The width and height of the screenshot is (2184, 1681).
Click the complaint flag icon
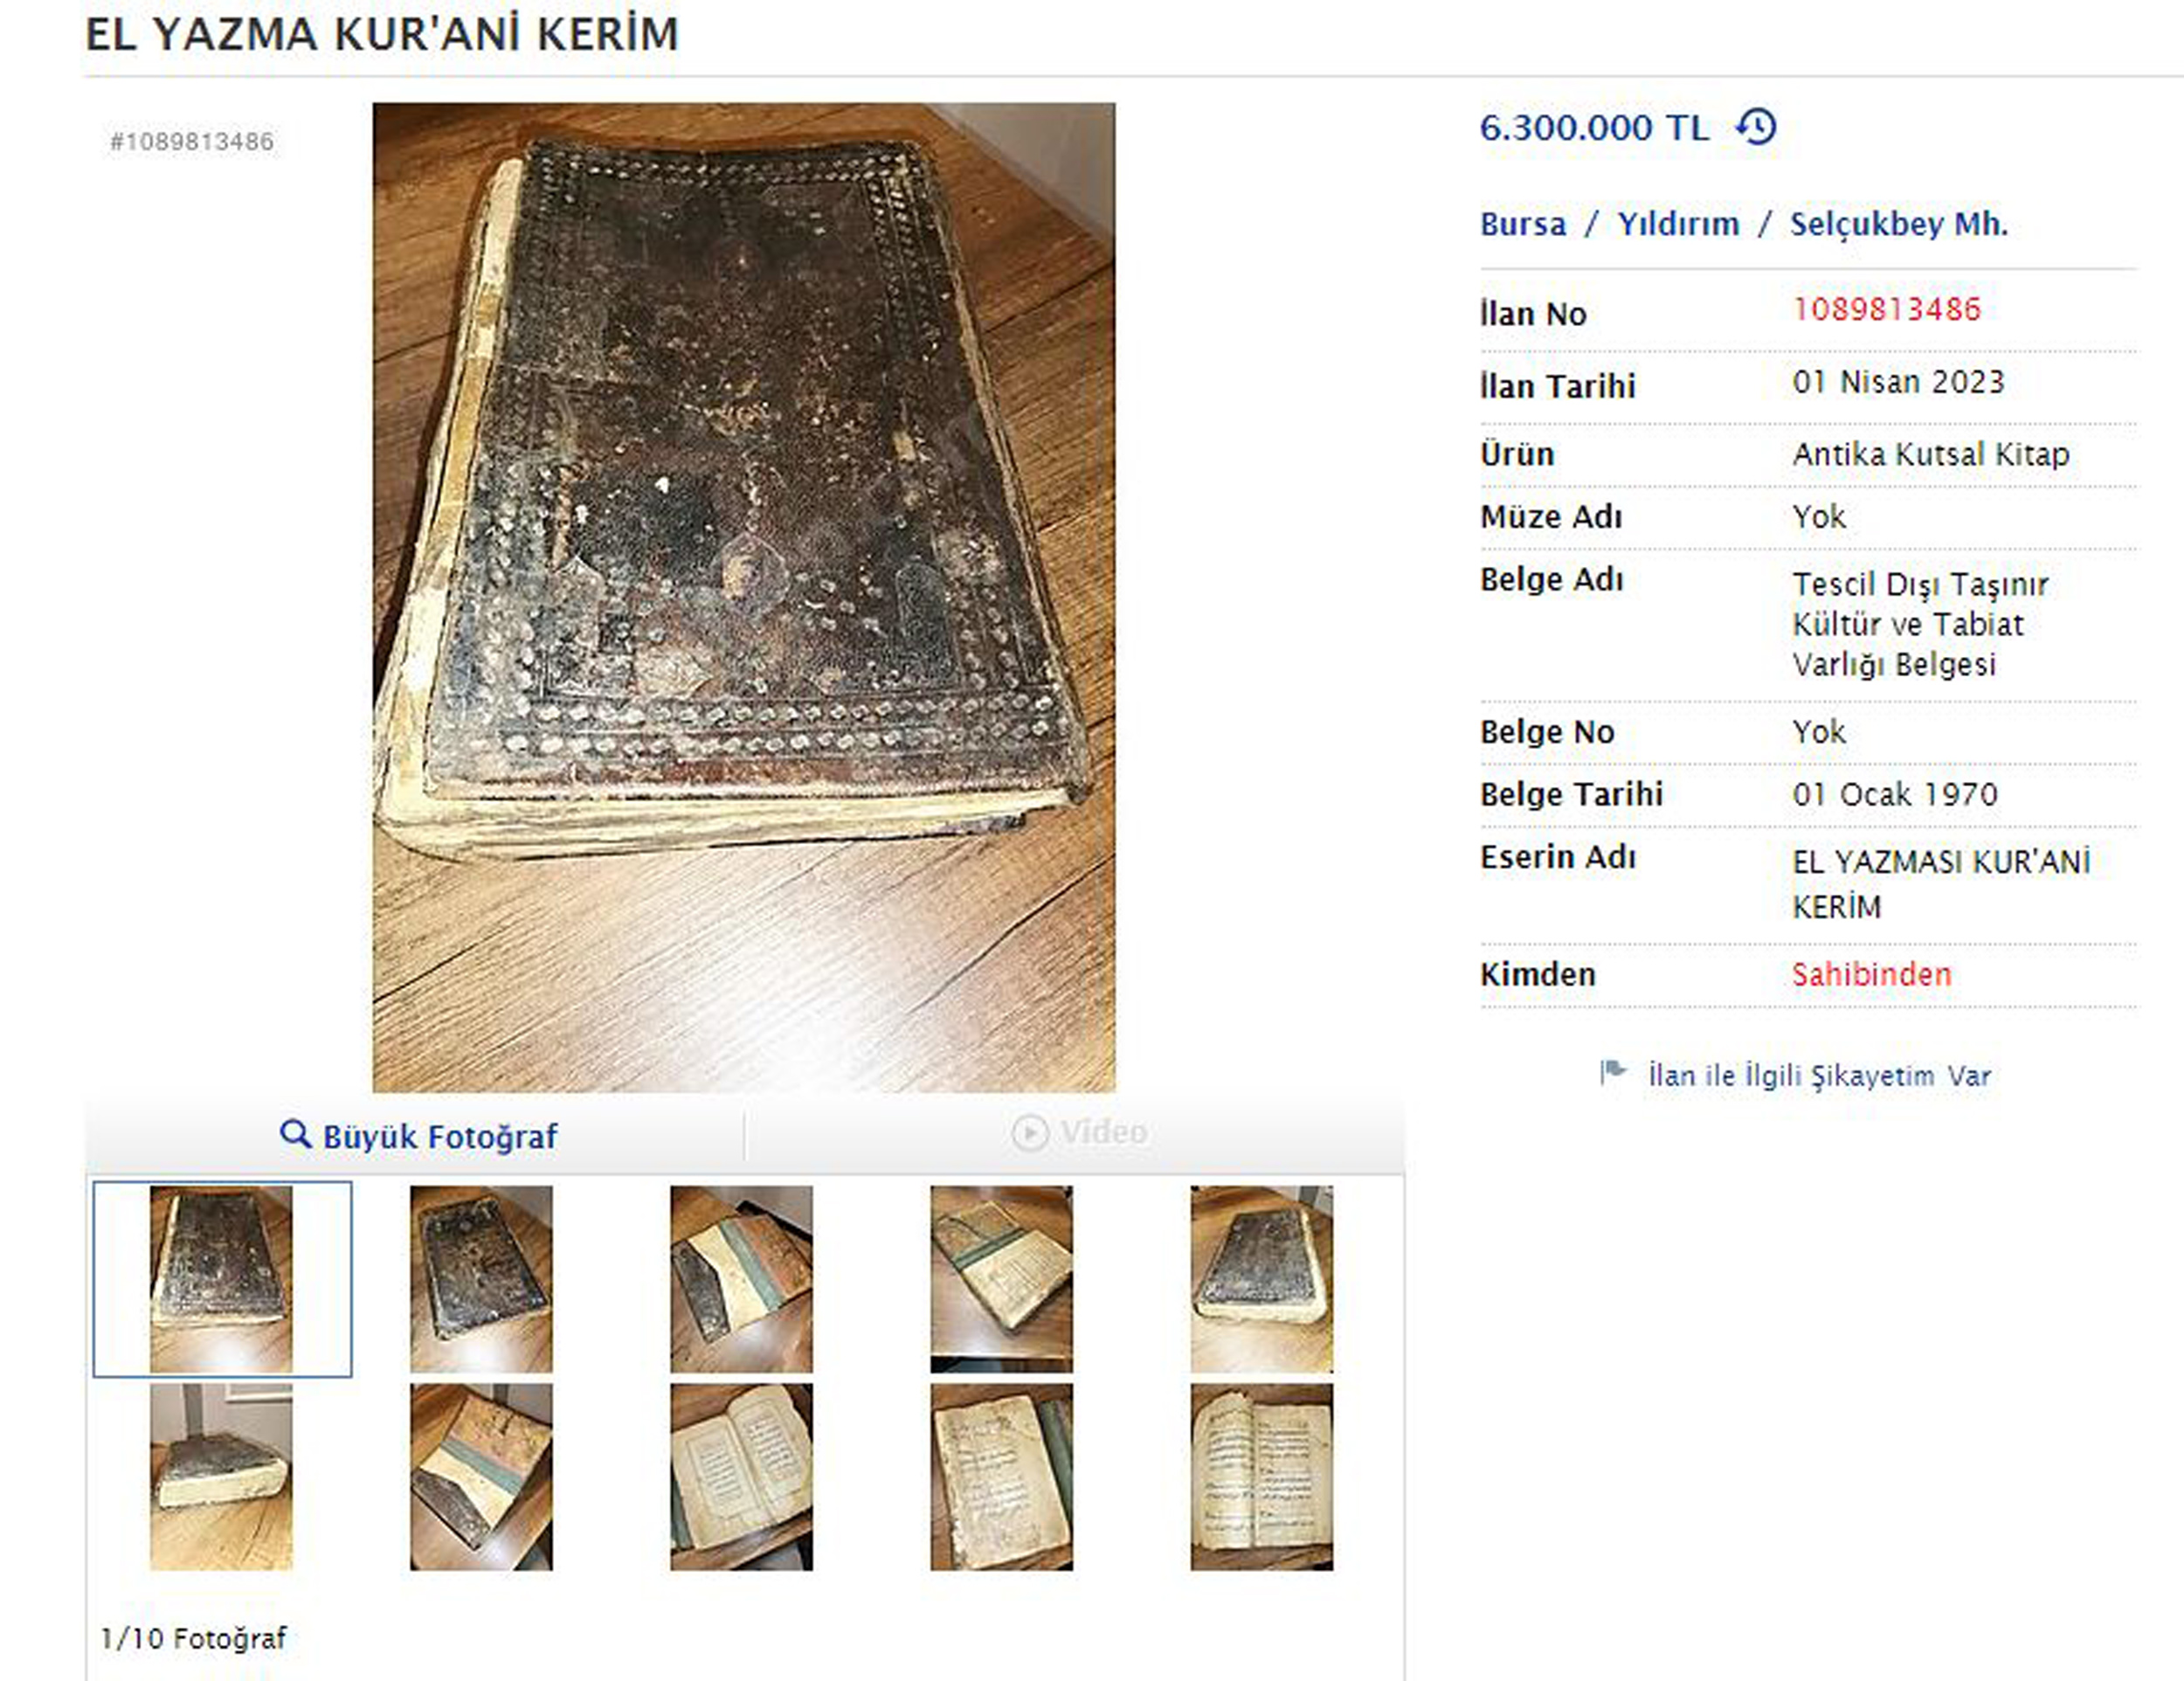click(1613, 1073)
